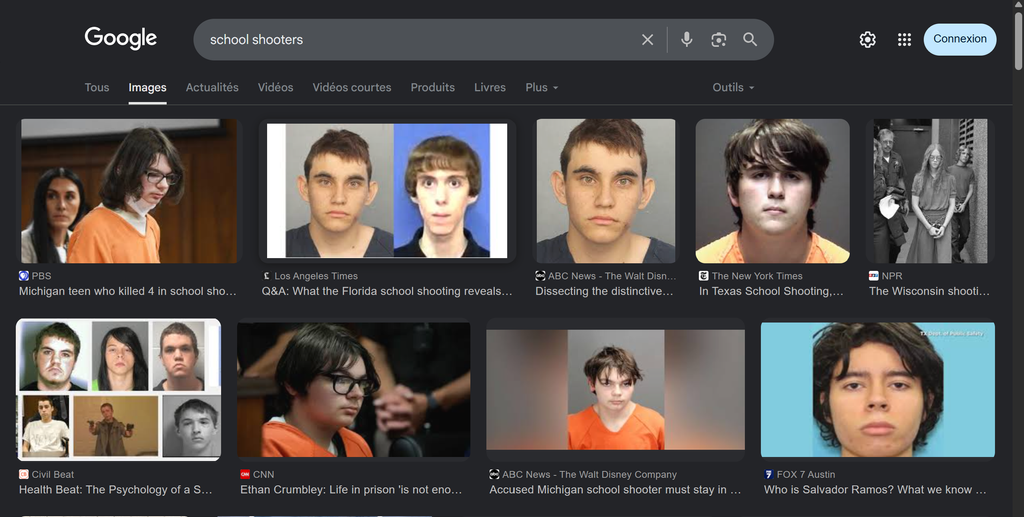
Task: Open the Outils dropdown
Action: (733, 88)
